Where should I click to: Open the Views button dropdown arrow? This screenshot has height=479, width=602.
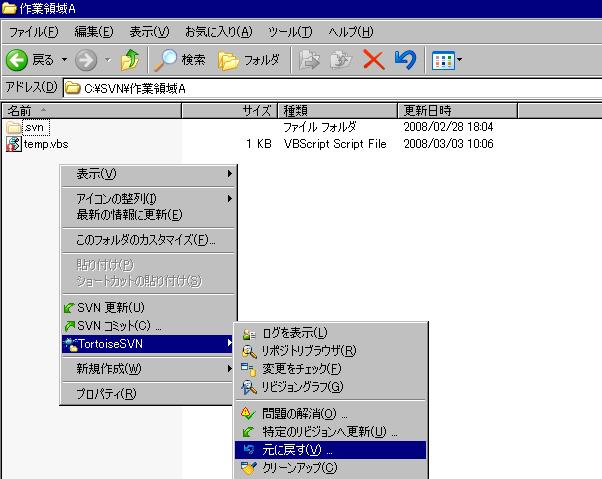pyautogui.click(x=459, y=60)
